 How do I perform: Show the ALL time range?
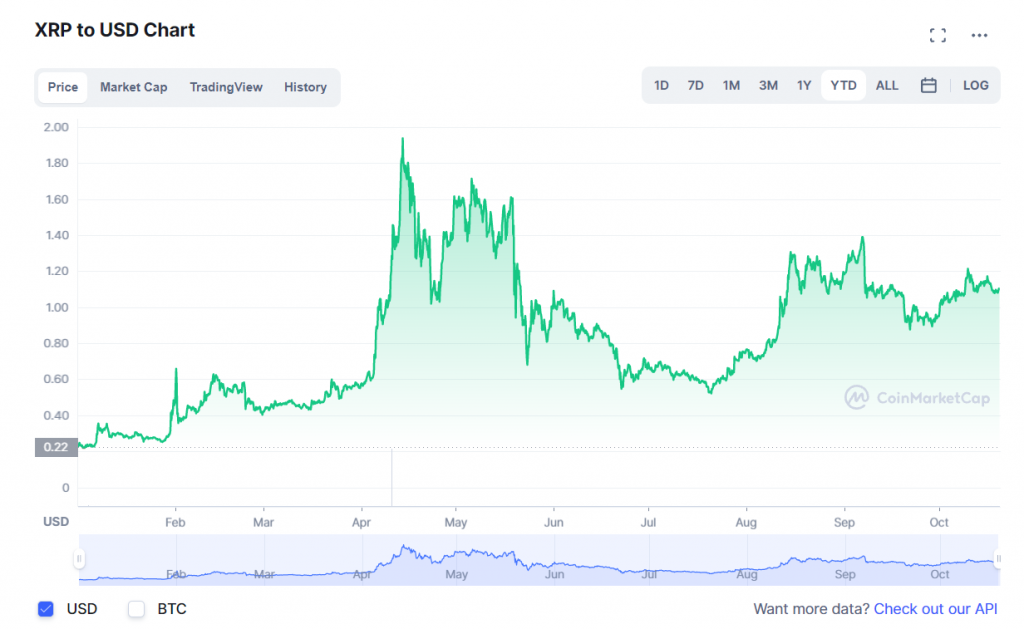[x=887, y=86]
